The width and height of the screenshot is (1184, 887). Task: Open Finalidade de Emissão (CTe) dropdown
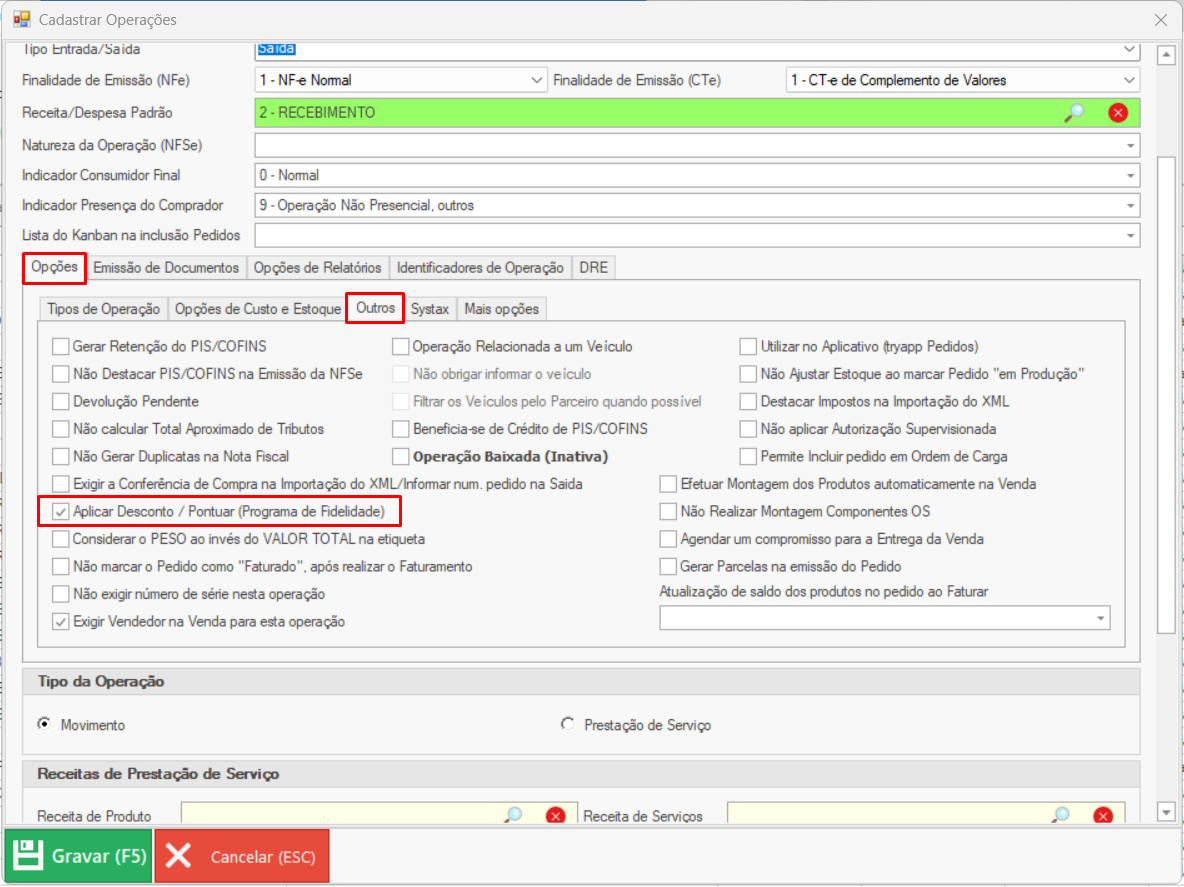point(1129,80)
